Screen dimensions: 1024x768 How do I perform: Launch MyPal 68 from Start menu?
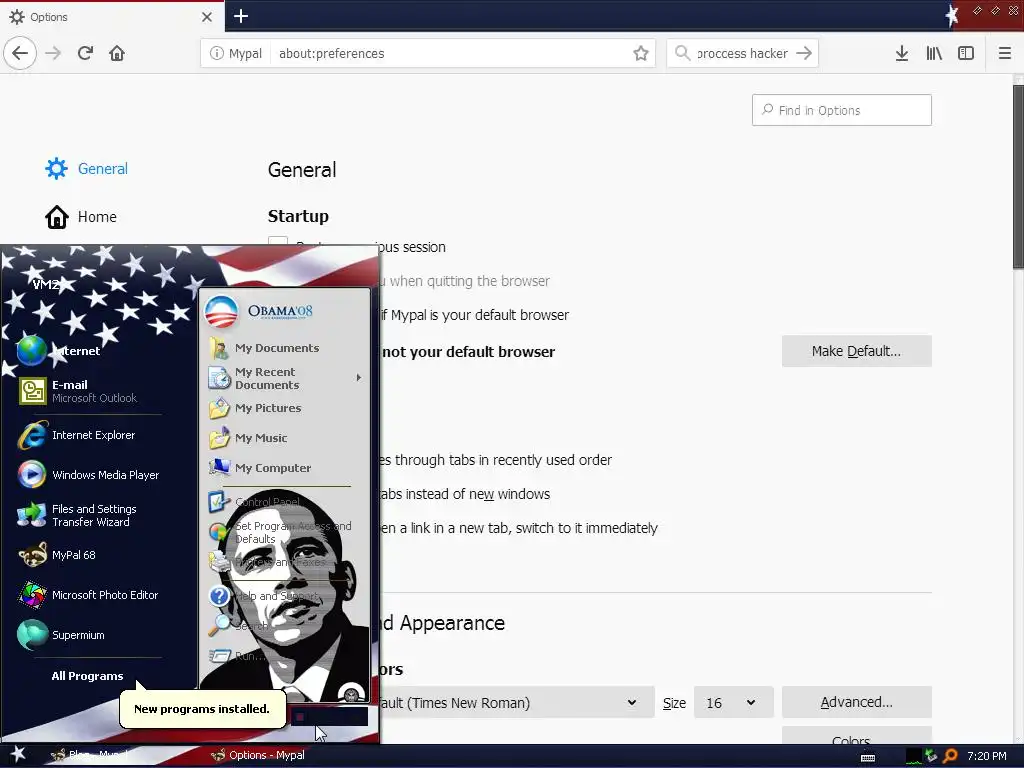coord(57,555)
